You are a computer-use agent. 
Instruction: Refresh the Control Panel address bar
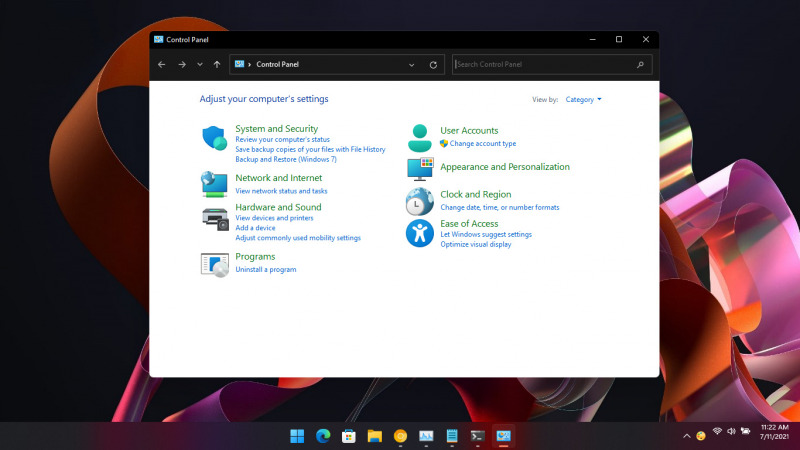coord(433,65)
